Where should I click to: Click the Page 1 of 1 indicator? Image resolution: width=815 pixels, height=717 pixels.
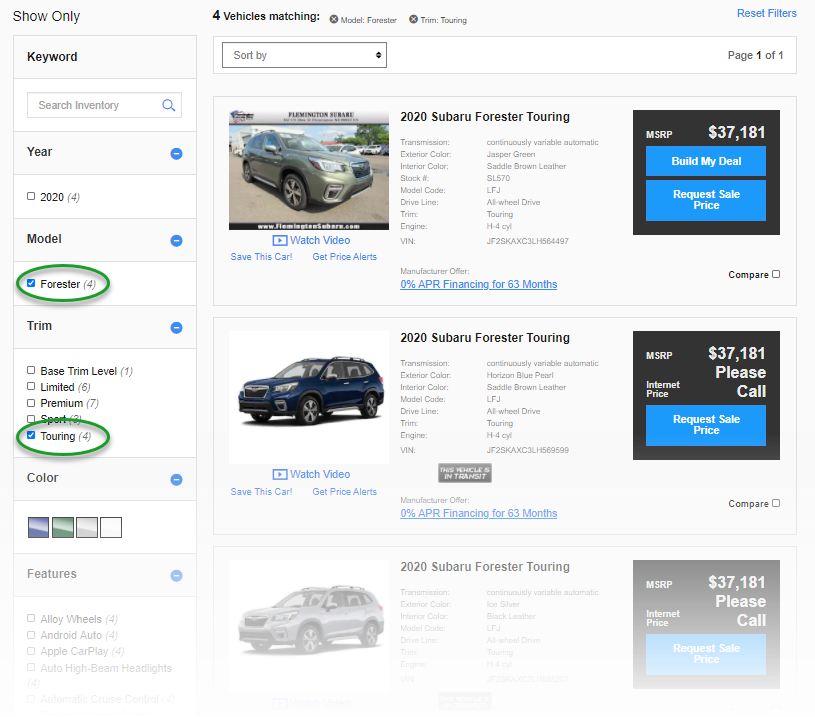[x=755, y=55]
